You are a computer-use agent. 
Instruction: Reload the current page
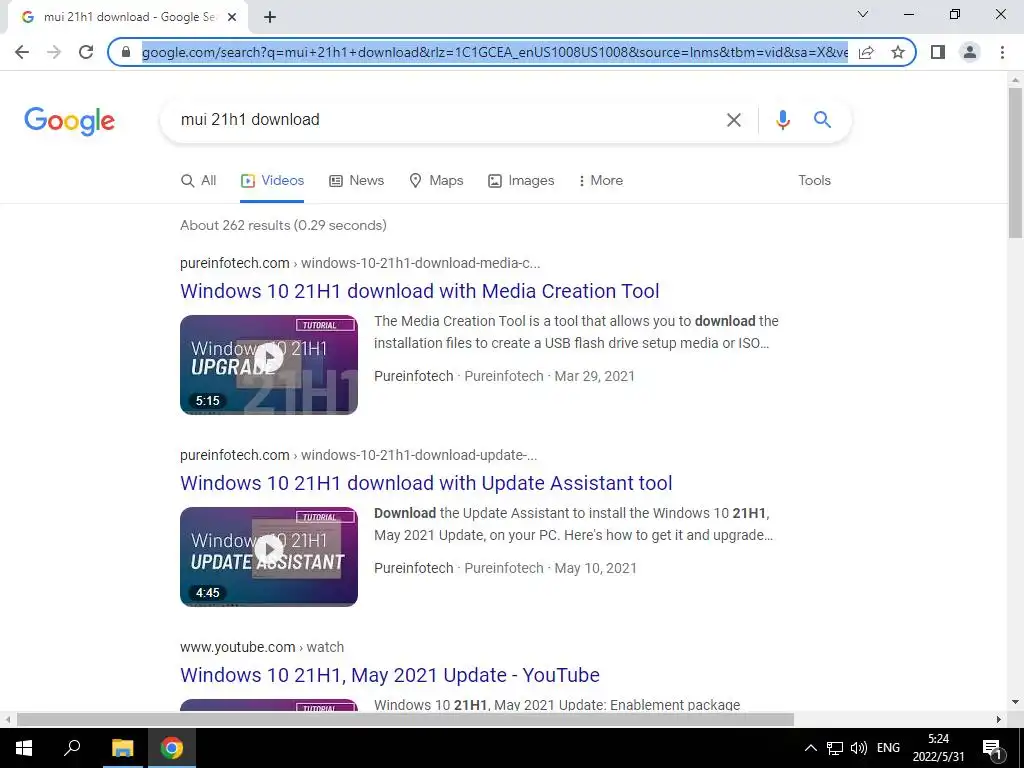(x=86, y=52)
